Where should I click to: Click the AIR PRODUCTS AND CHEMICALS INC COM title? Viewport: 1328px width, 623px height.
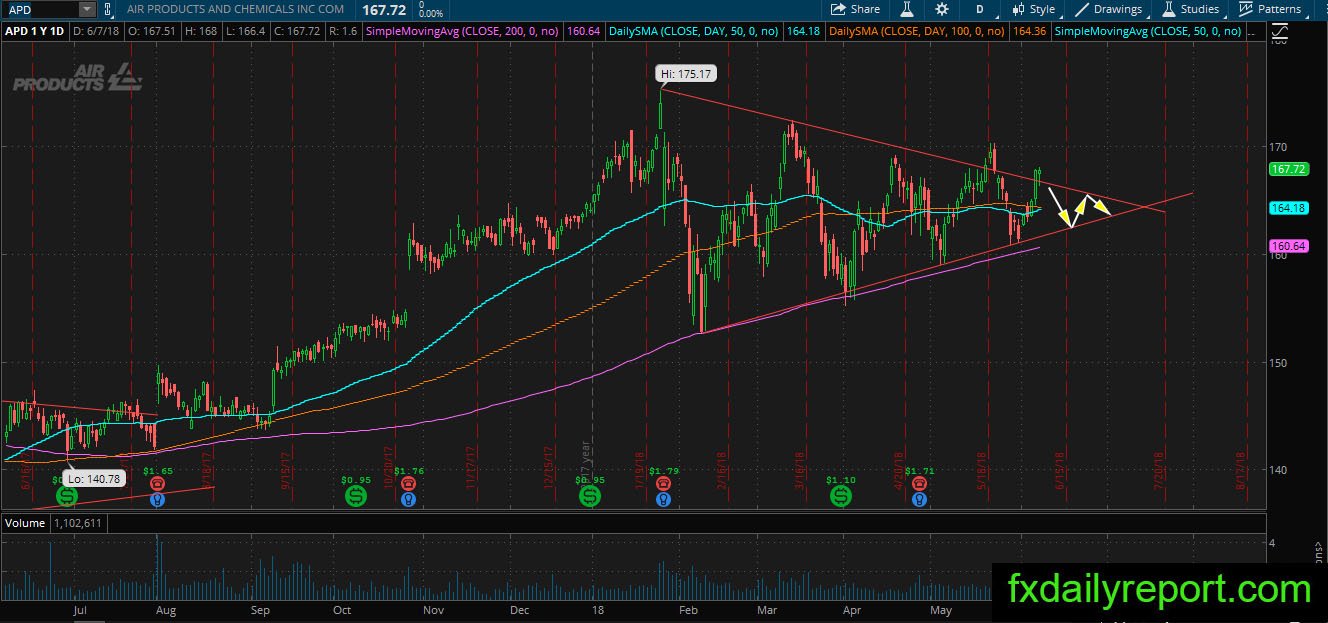[235, 9]
